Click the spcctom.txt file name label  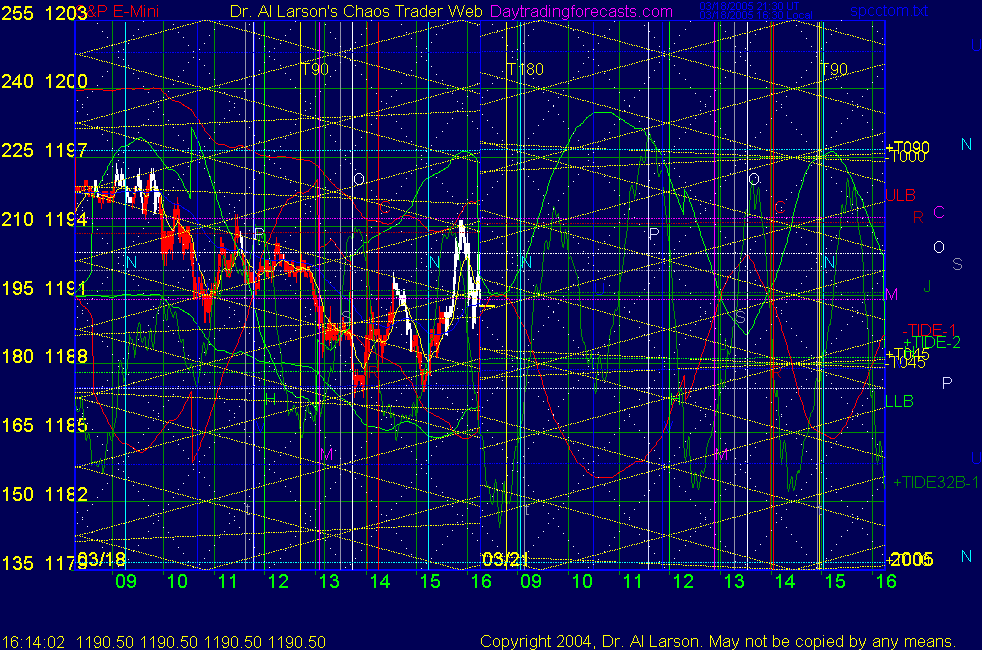(889, 11)
